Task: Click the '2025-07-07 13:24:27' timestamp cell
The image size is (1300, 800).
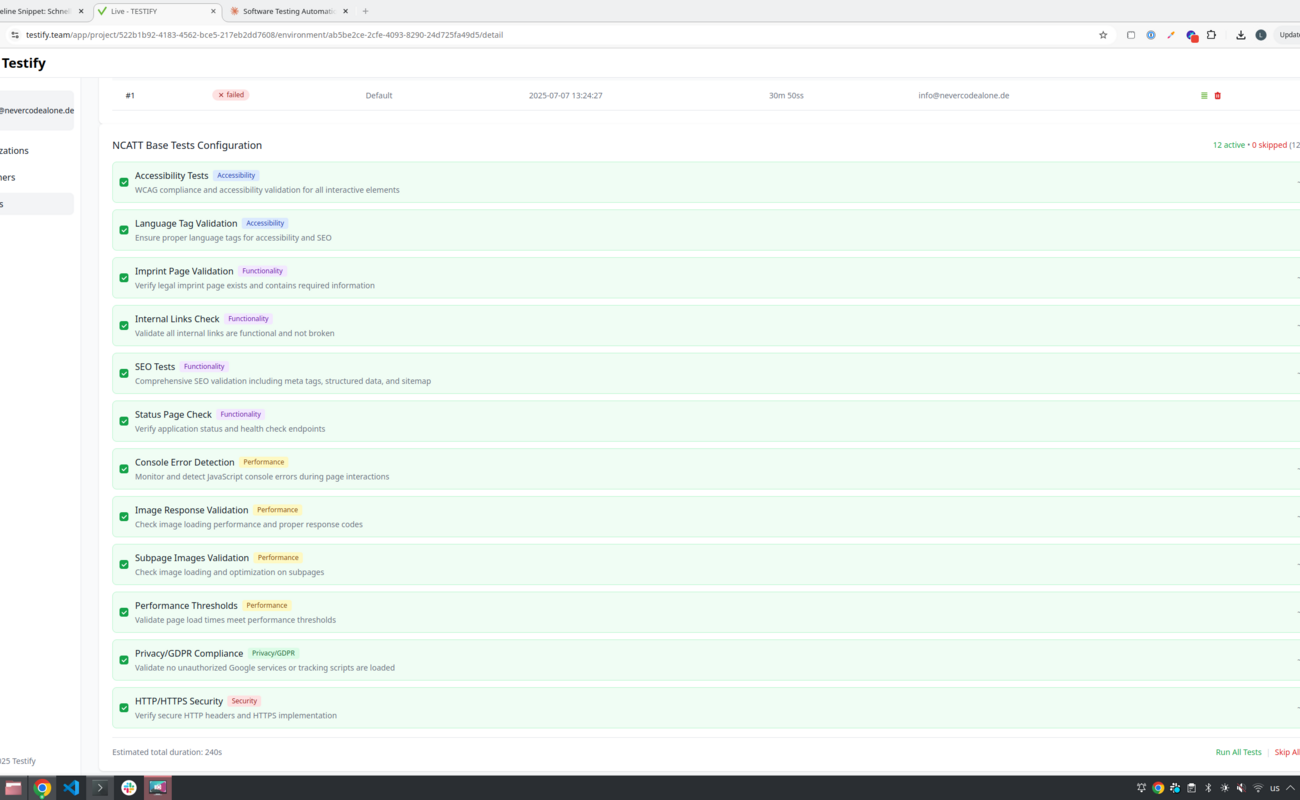Action: point(566,96)
